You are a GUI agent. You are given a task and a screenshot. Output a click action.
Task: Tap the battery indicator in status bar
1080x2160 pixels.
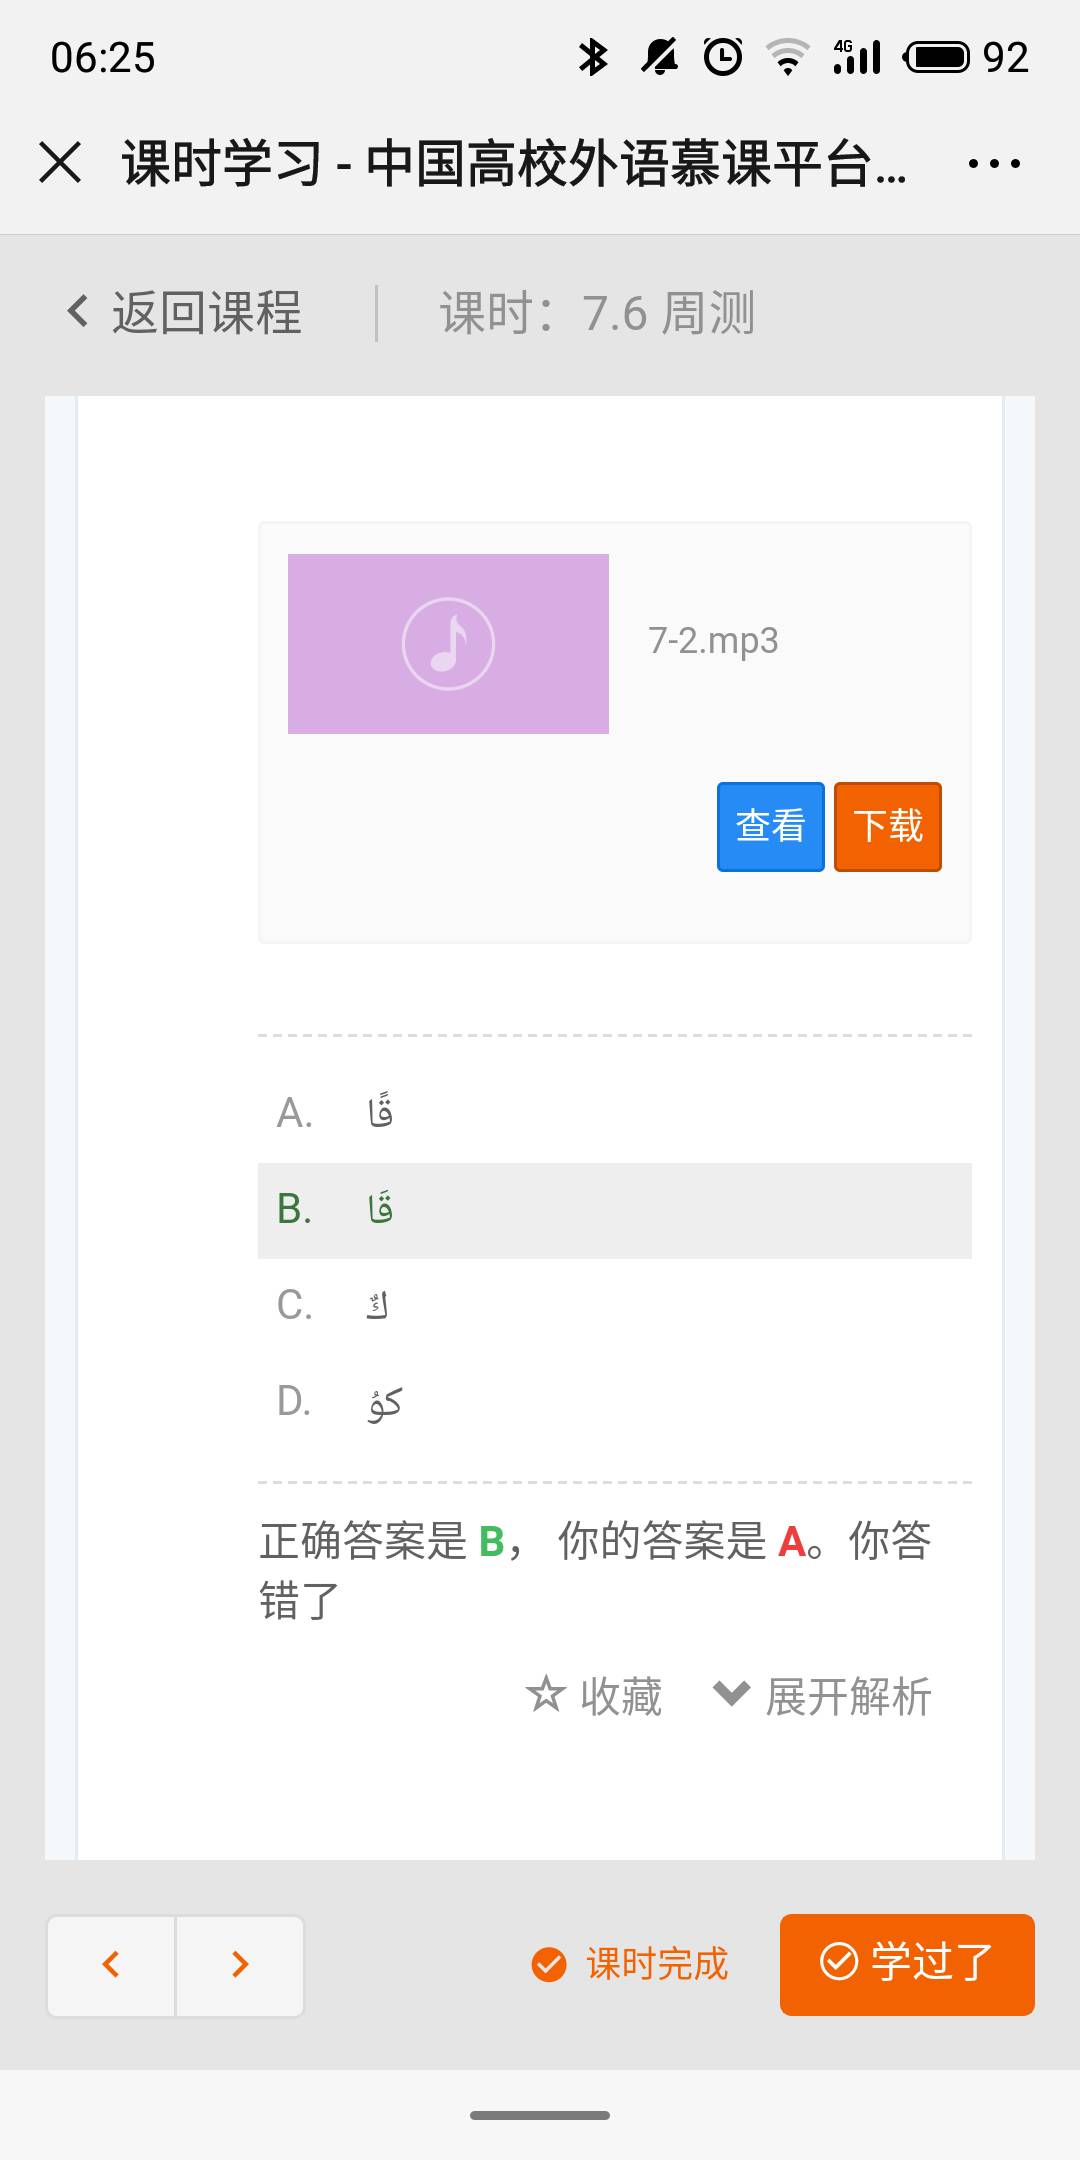(x=936, y=57)
